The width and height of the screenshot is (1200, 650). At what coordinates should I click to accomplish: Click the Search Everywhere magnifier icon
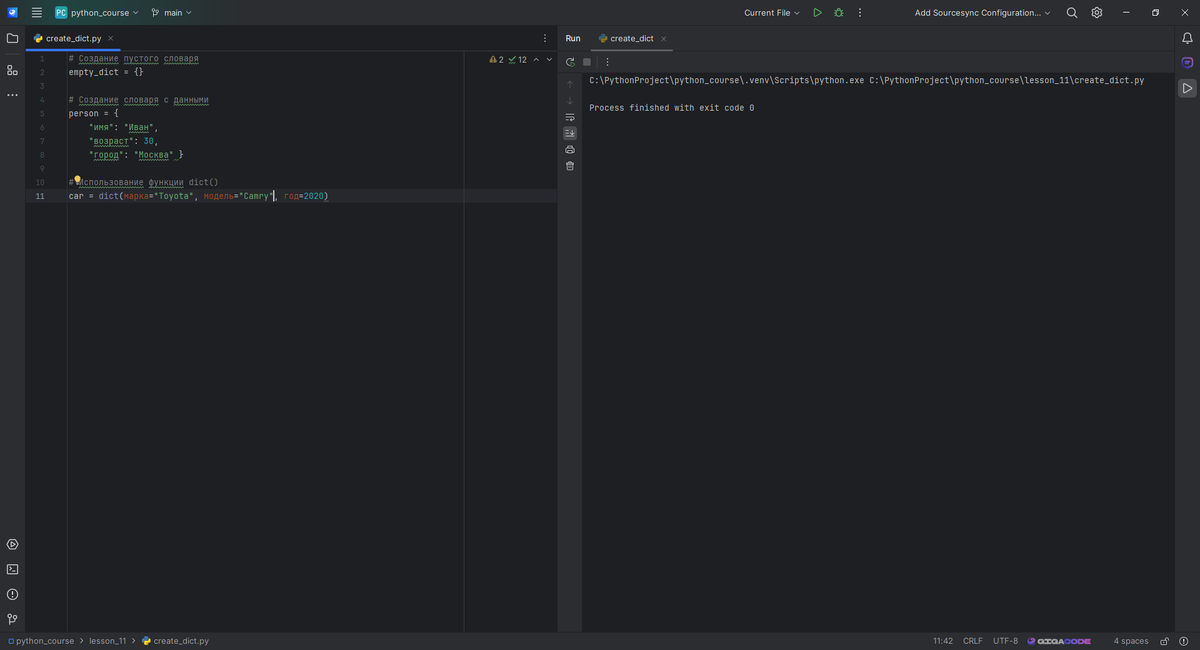coord(1072,13)
